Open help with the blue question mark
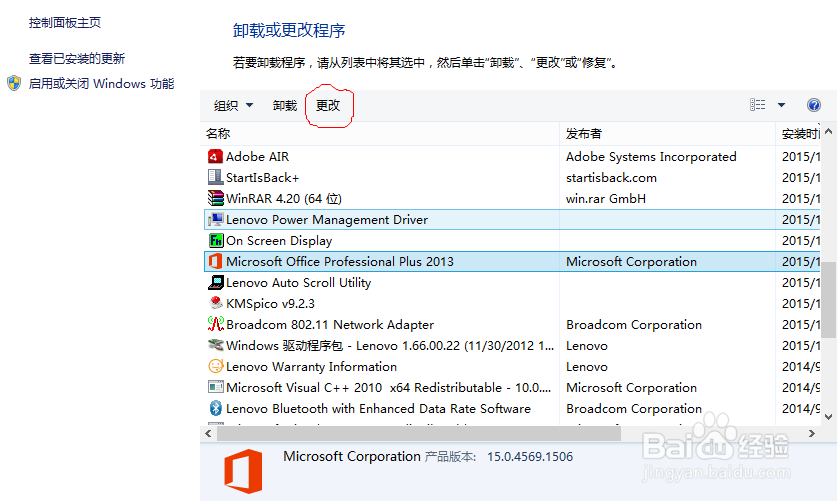 click(814, 105)
